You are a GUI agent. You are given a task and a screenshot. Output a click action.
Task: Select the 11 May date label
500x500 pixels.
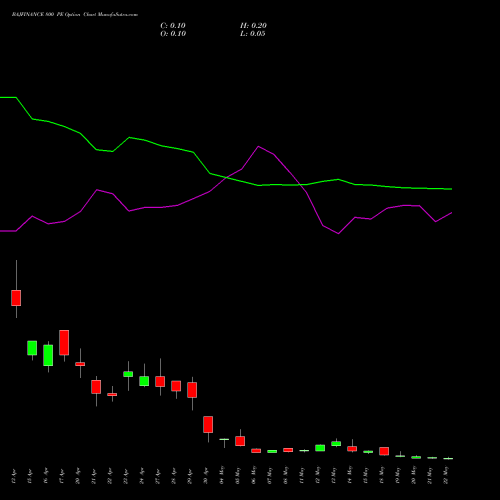pyautogui.click(x=302, y=476)
